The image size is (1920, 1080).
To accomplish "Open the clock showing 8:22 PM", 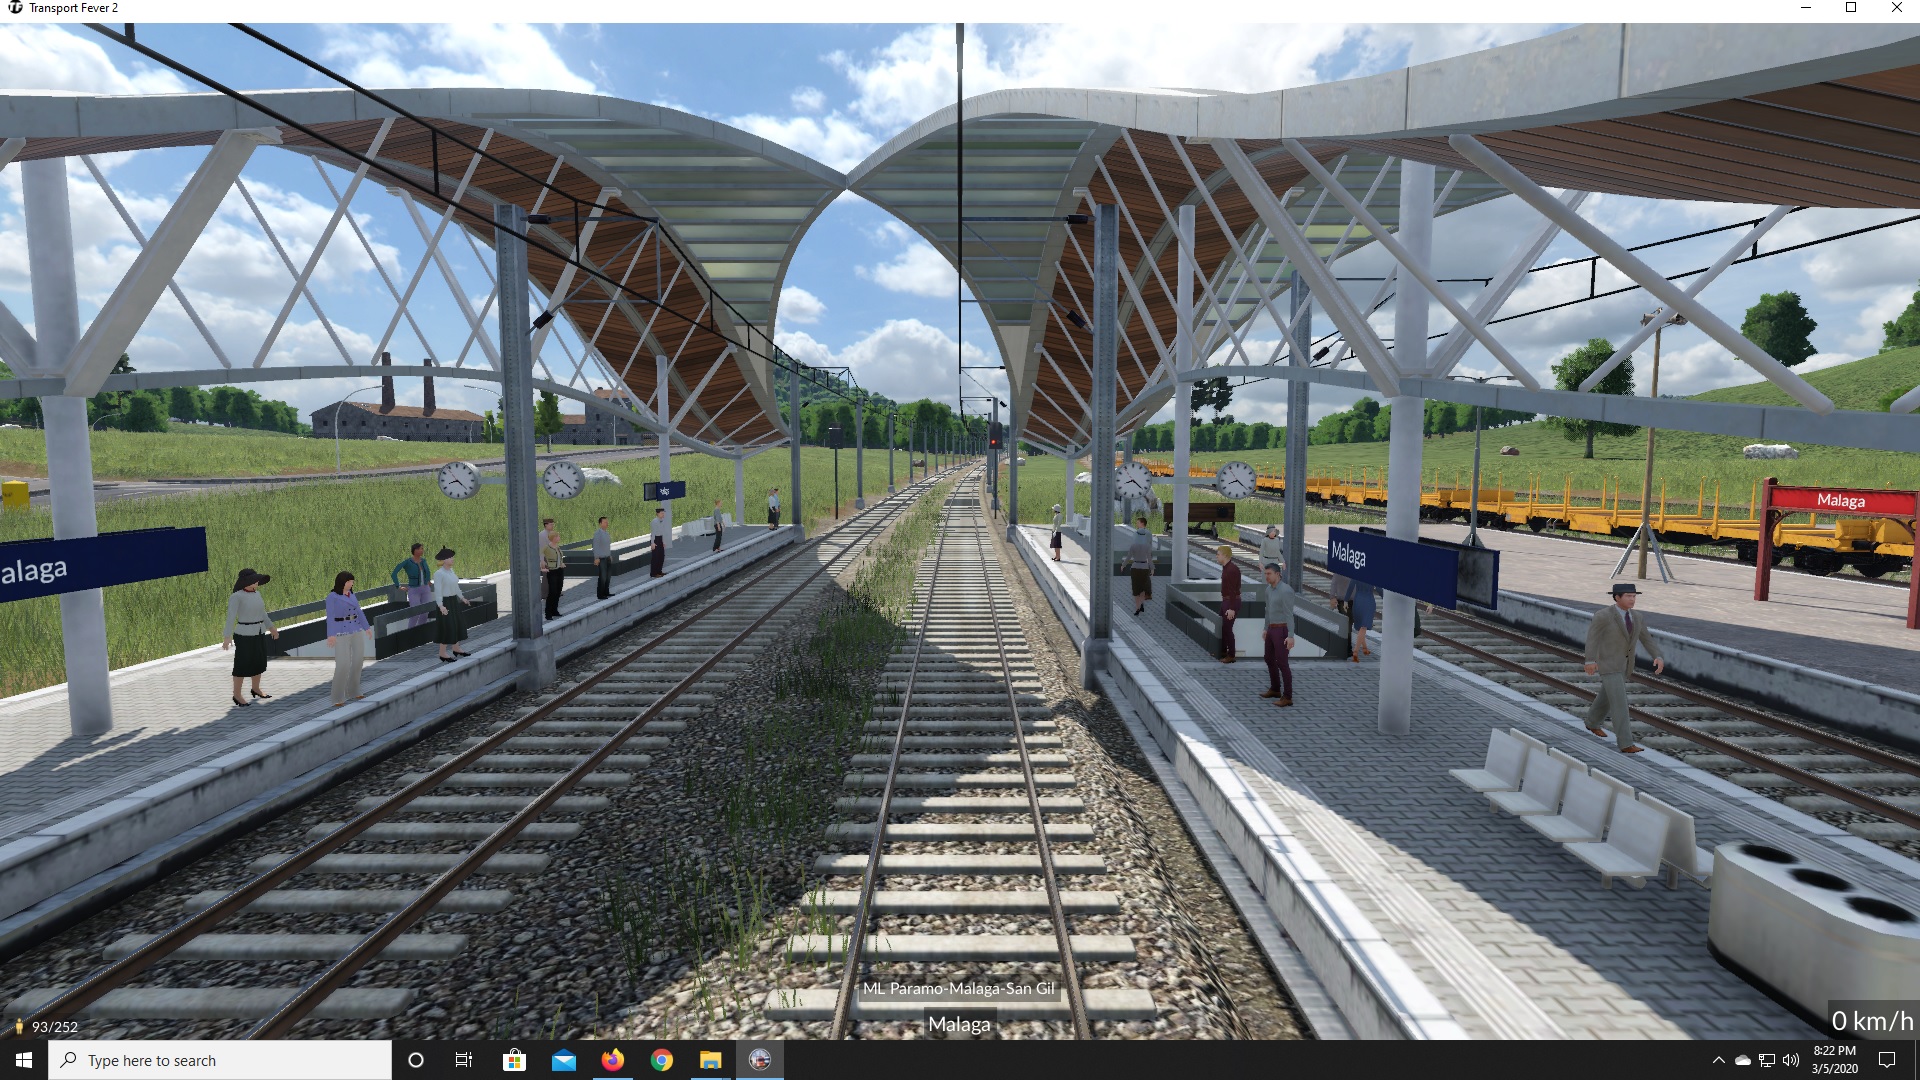I will point(1834,1060).
